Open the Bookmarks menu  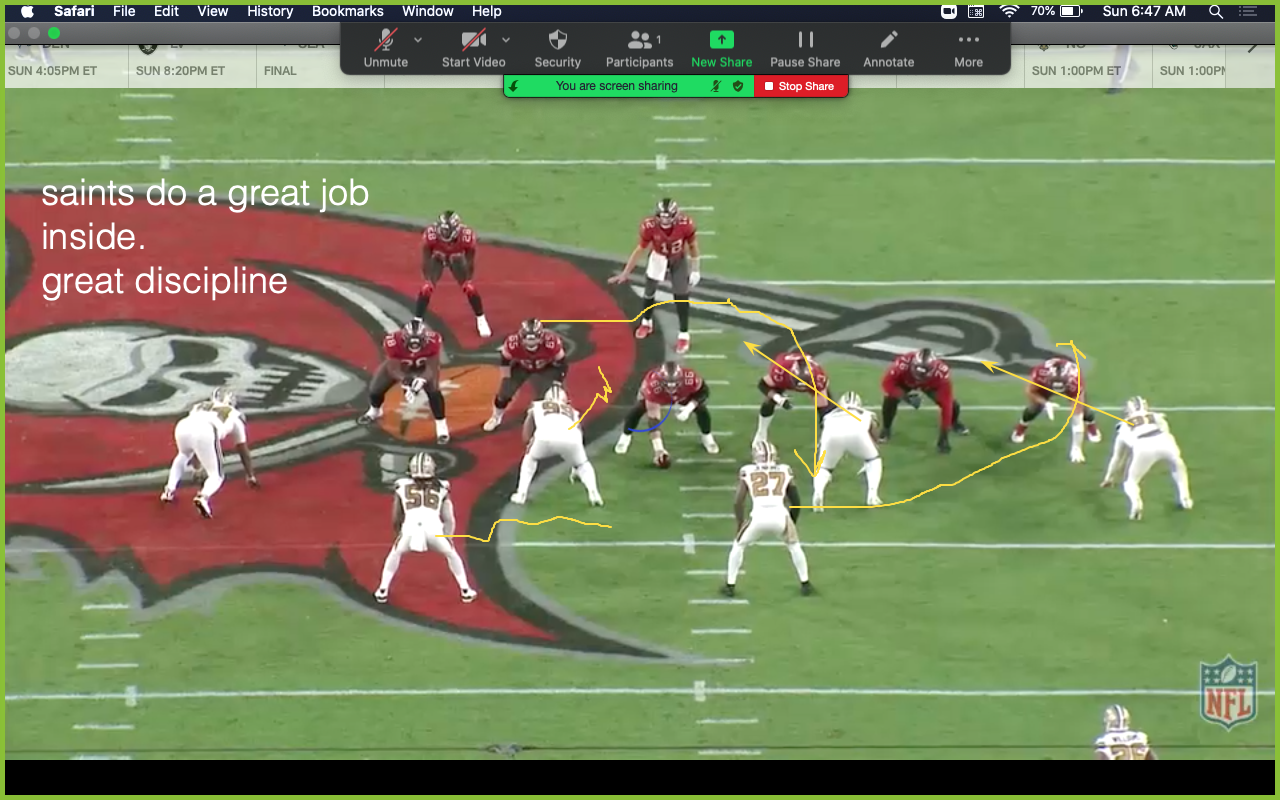pos(348,11)
